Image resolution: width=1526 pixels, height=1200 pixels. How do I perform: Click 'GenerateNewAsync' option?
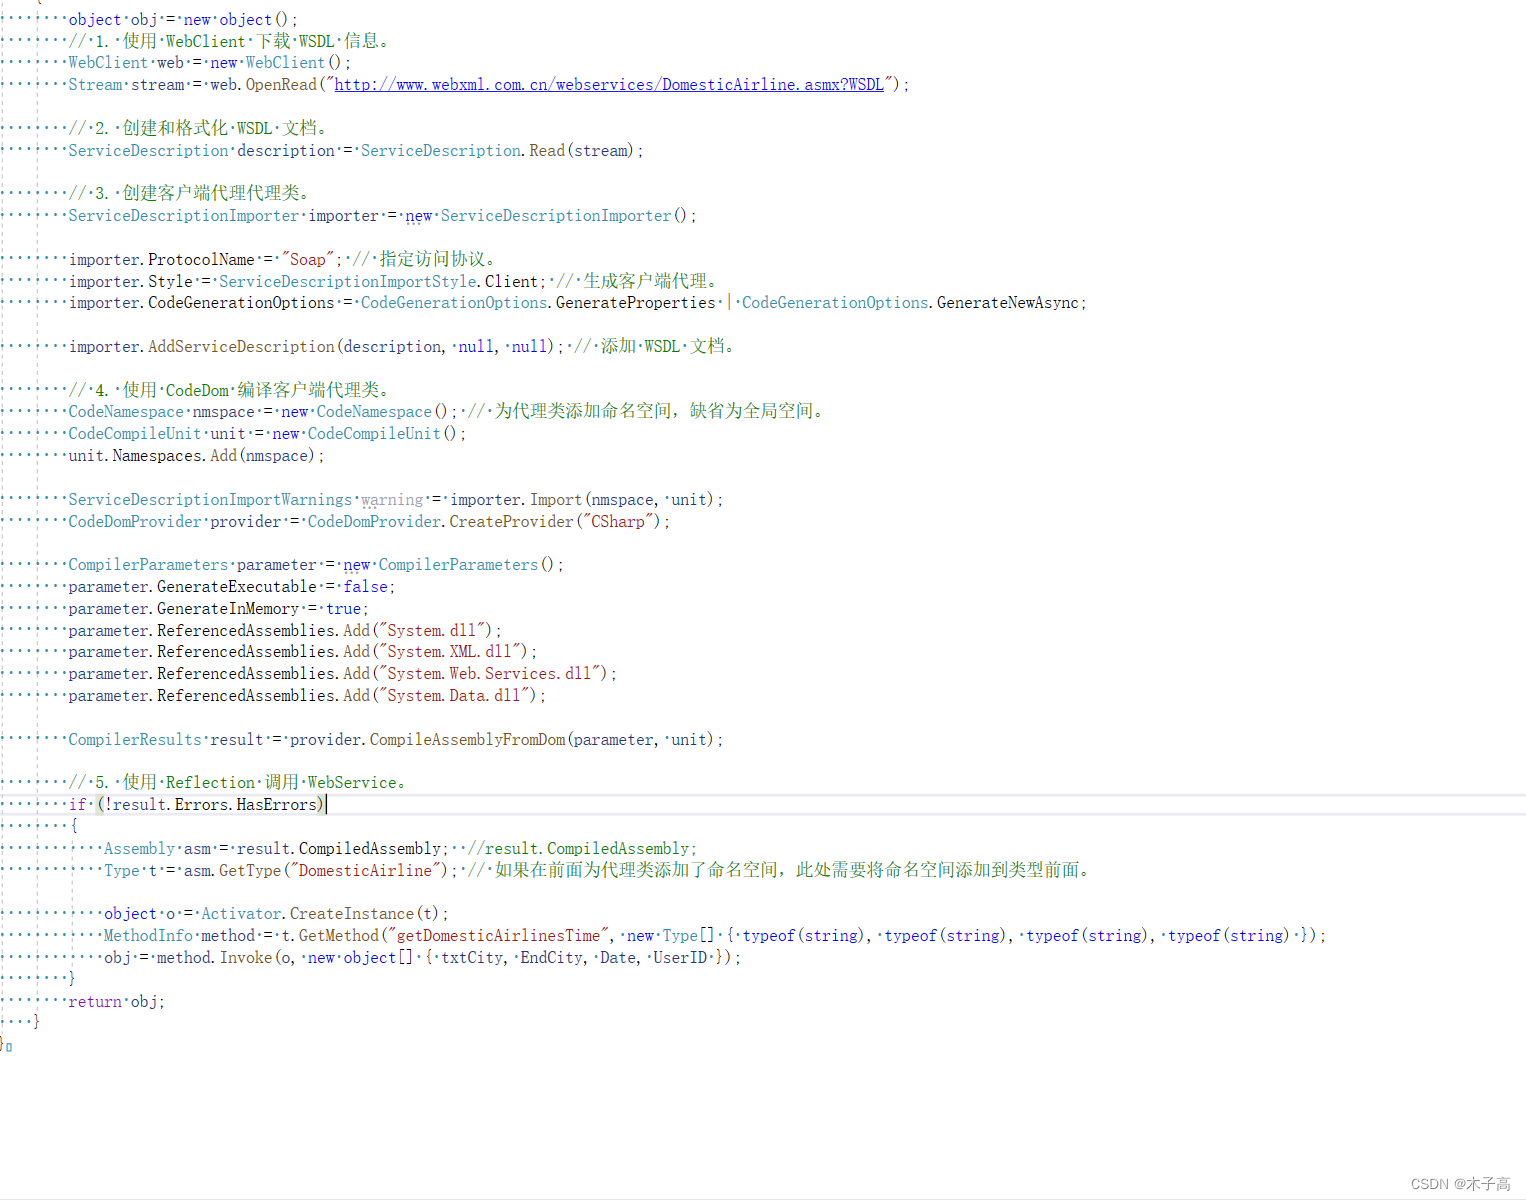(1008, 303)
